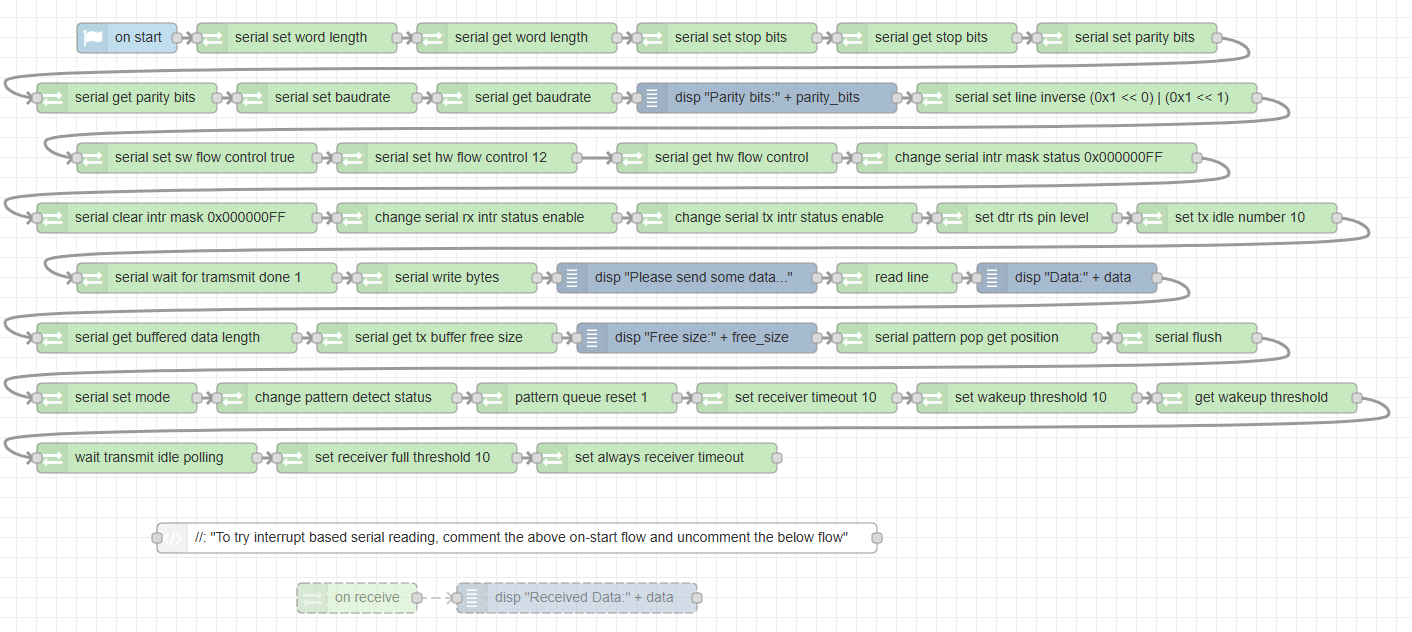Select the serial set line inverse node
Viewport: 1412px width, 632px height.
click(1090, 98)
